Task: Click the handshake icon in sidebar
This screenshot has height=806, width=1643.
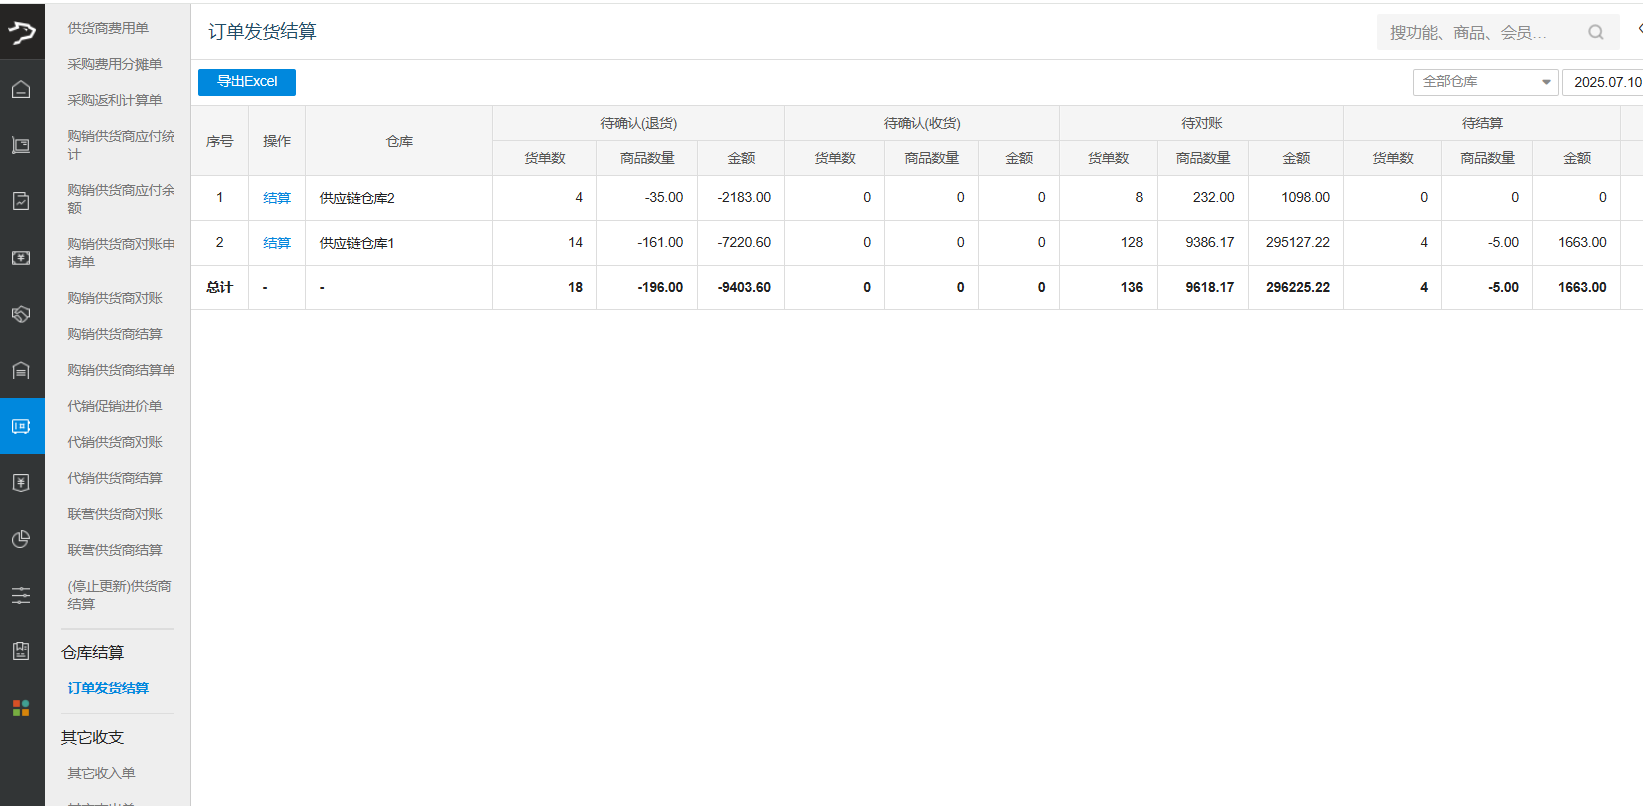Action: 21,314
